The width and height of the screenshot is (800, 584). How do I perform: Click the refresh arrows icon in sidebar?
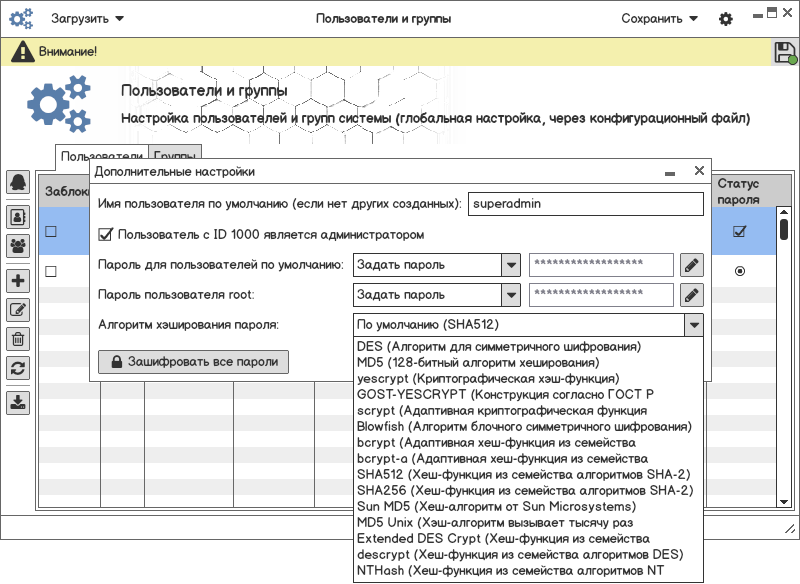17,368
